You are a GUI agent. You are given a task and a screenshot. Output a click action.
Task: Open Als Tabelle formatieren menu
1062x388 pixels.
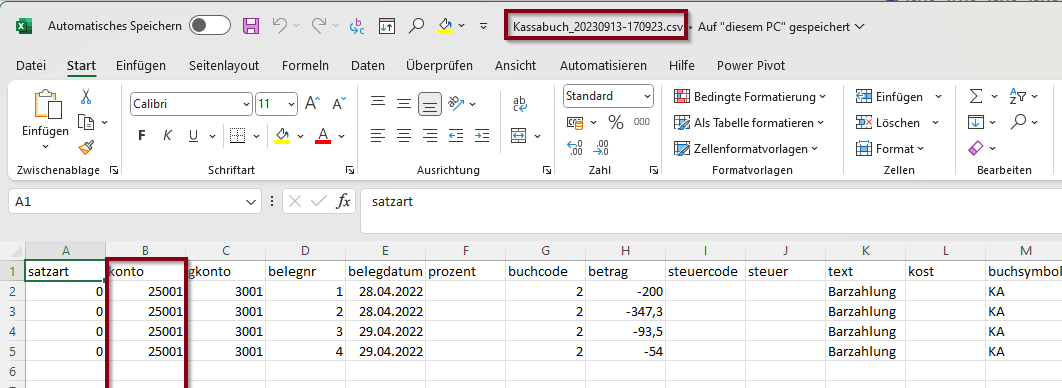(749, 123)
